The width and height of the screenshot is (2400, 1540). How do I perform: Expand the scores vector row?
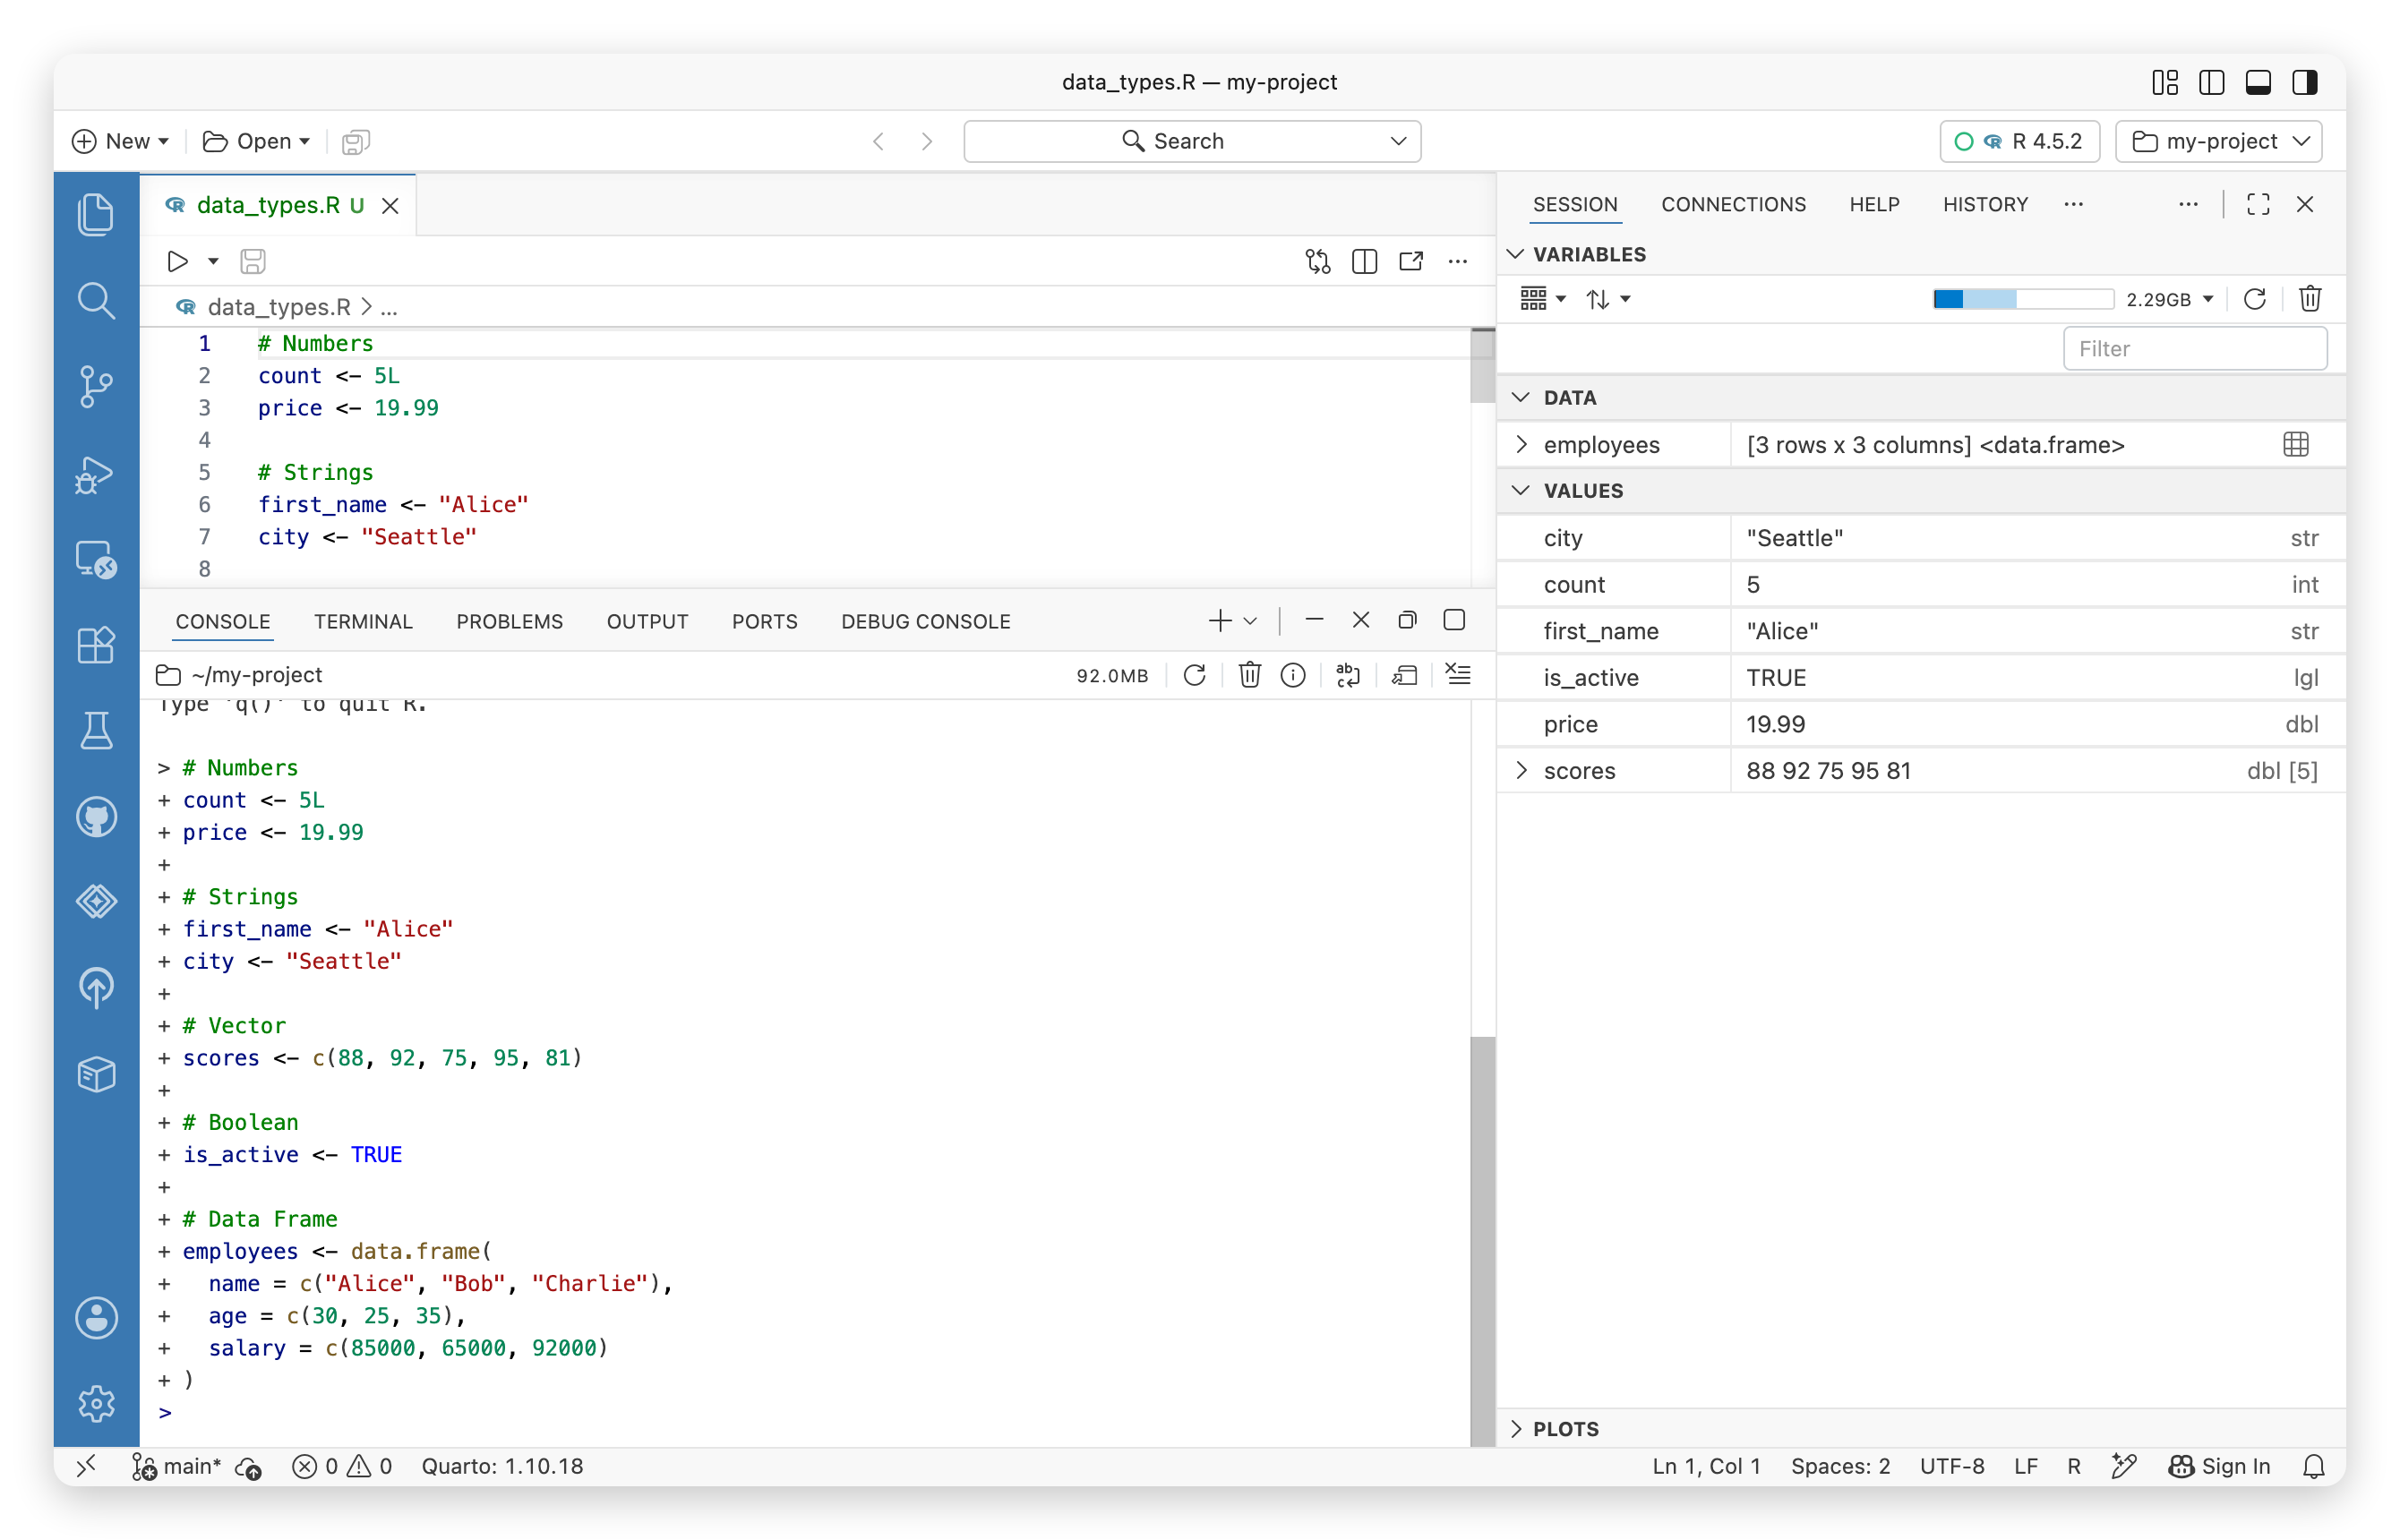tap(1521, 770)
